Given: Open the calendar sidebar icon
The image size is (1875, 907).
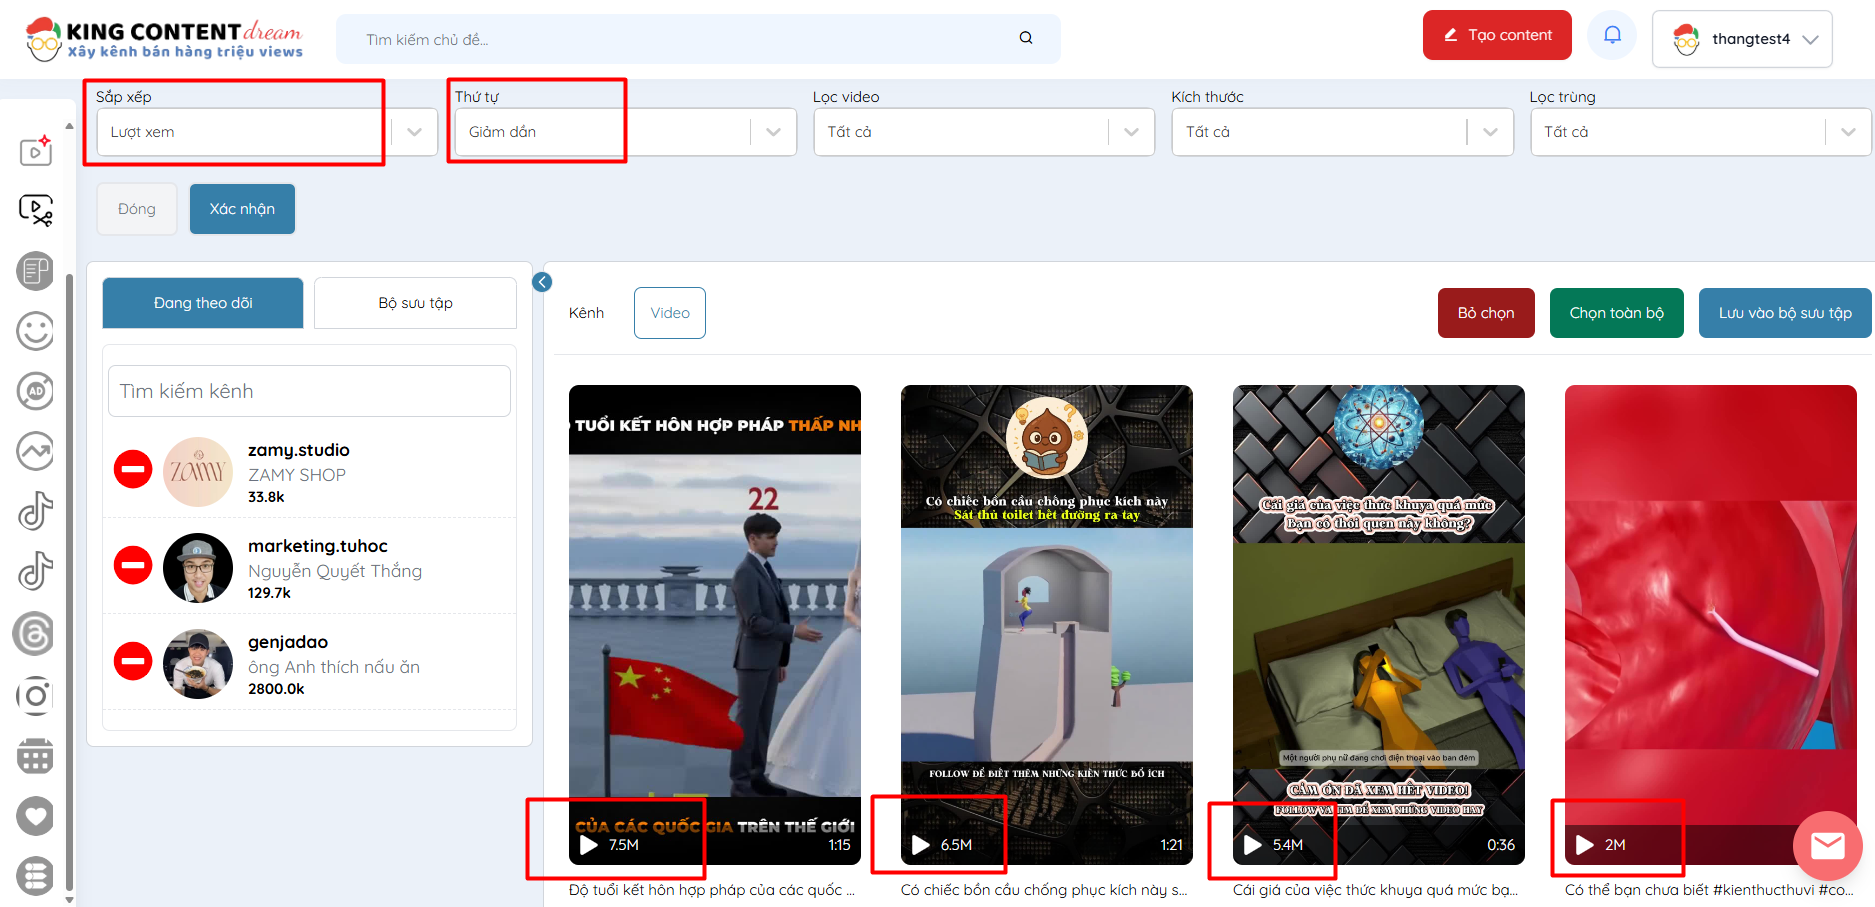Looking at the screenshot, I should (36, 756).
